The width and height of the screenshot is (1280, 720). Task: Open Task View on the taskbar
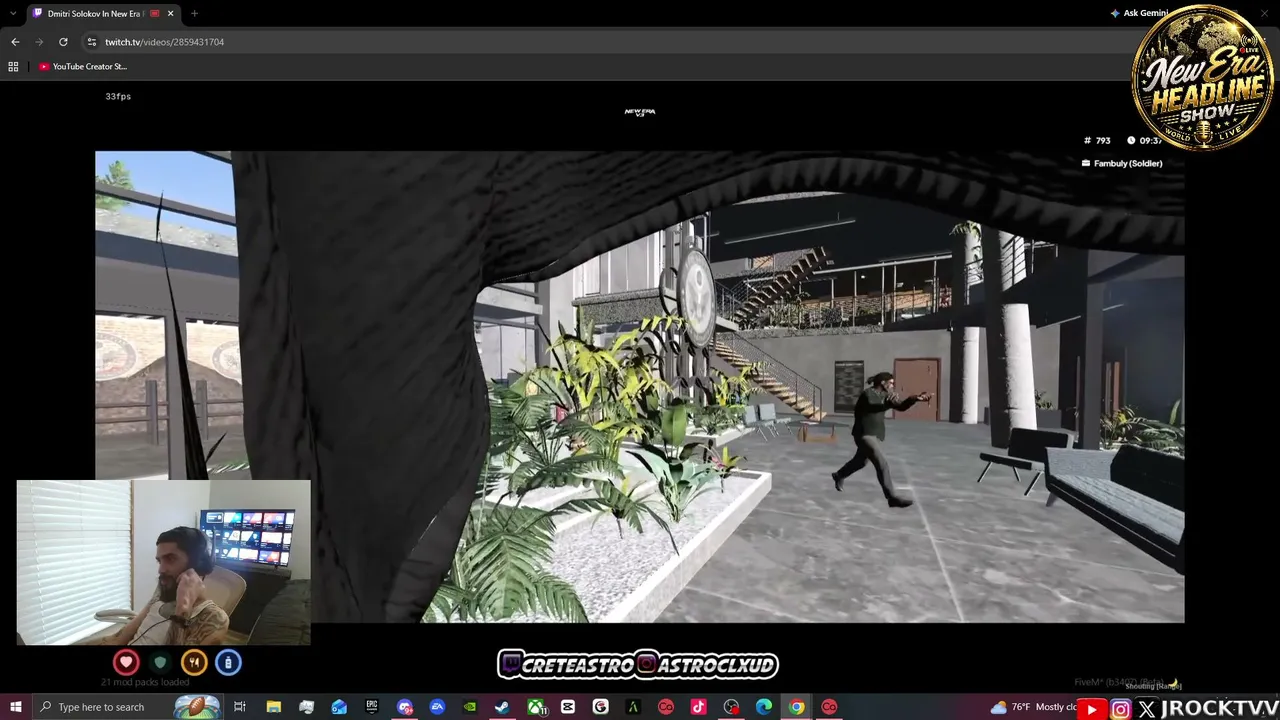tap(240, 707)
